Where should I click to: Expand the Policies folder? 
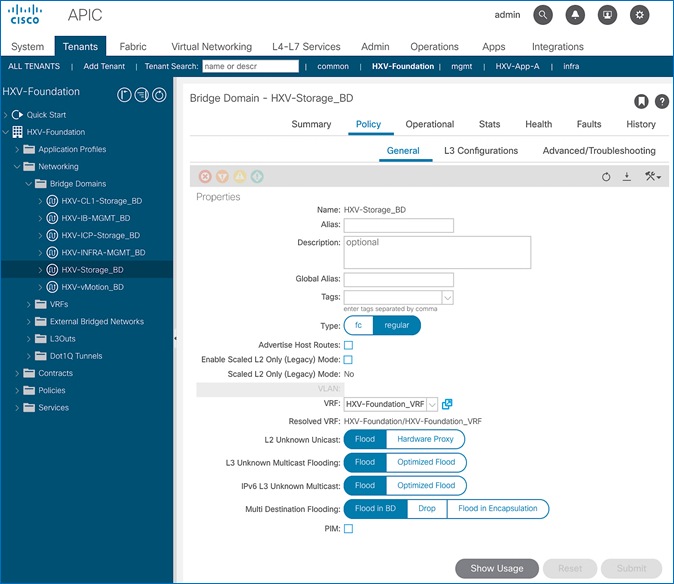17,390
